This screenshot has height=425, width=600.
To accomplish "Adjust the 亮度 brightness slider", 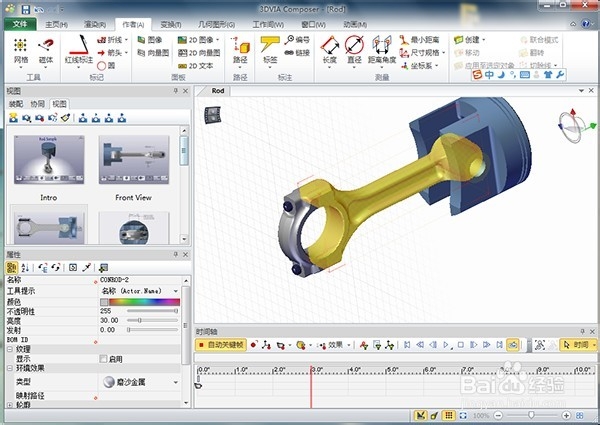I will point(153,320).
